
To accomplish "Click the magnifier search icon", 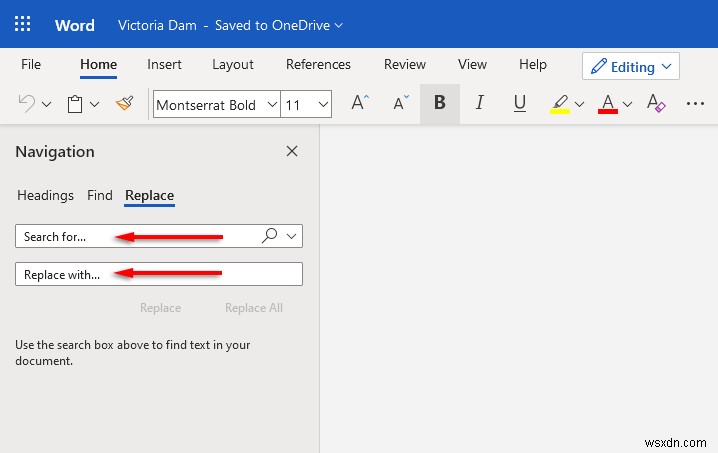I will (269, 235).
